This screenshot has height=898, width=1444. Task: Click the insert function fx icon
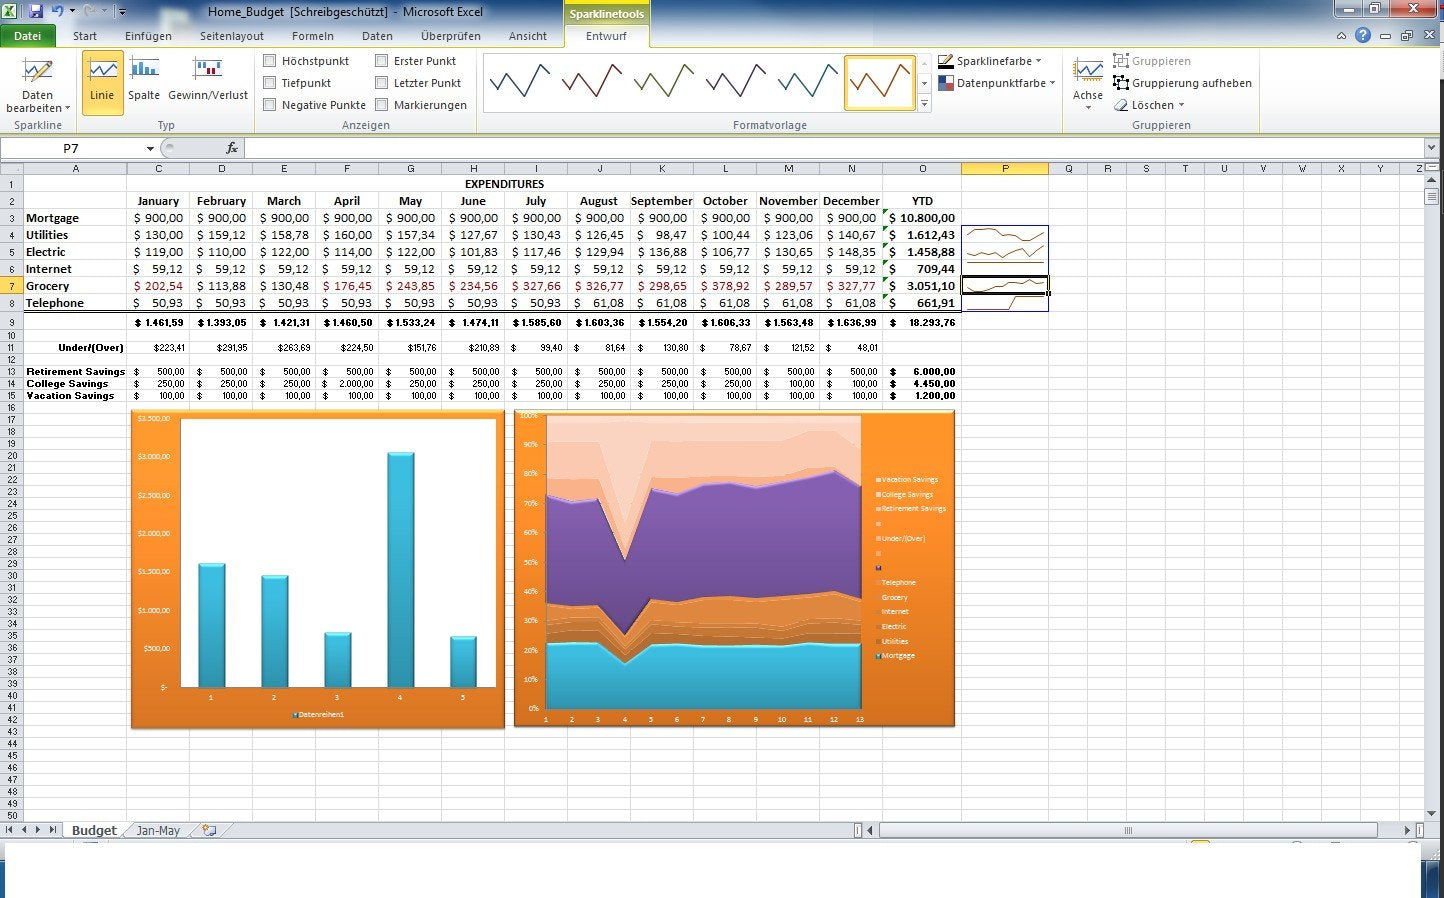tap(232, 148)
